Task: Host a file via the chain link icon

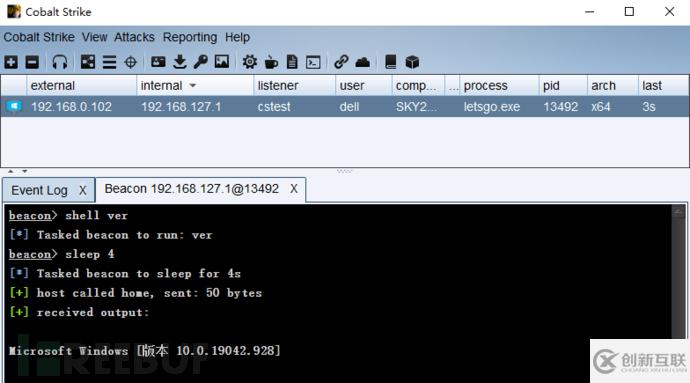Action: coord(341,62)
